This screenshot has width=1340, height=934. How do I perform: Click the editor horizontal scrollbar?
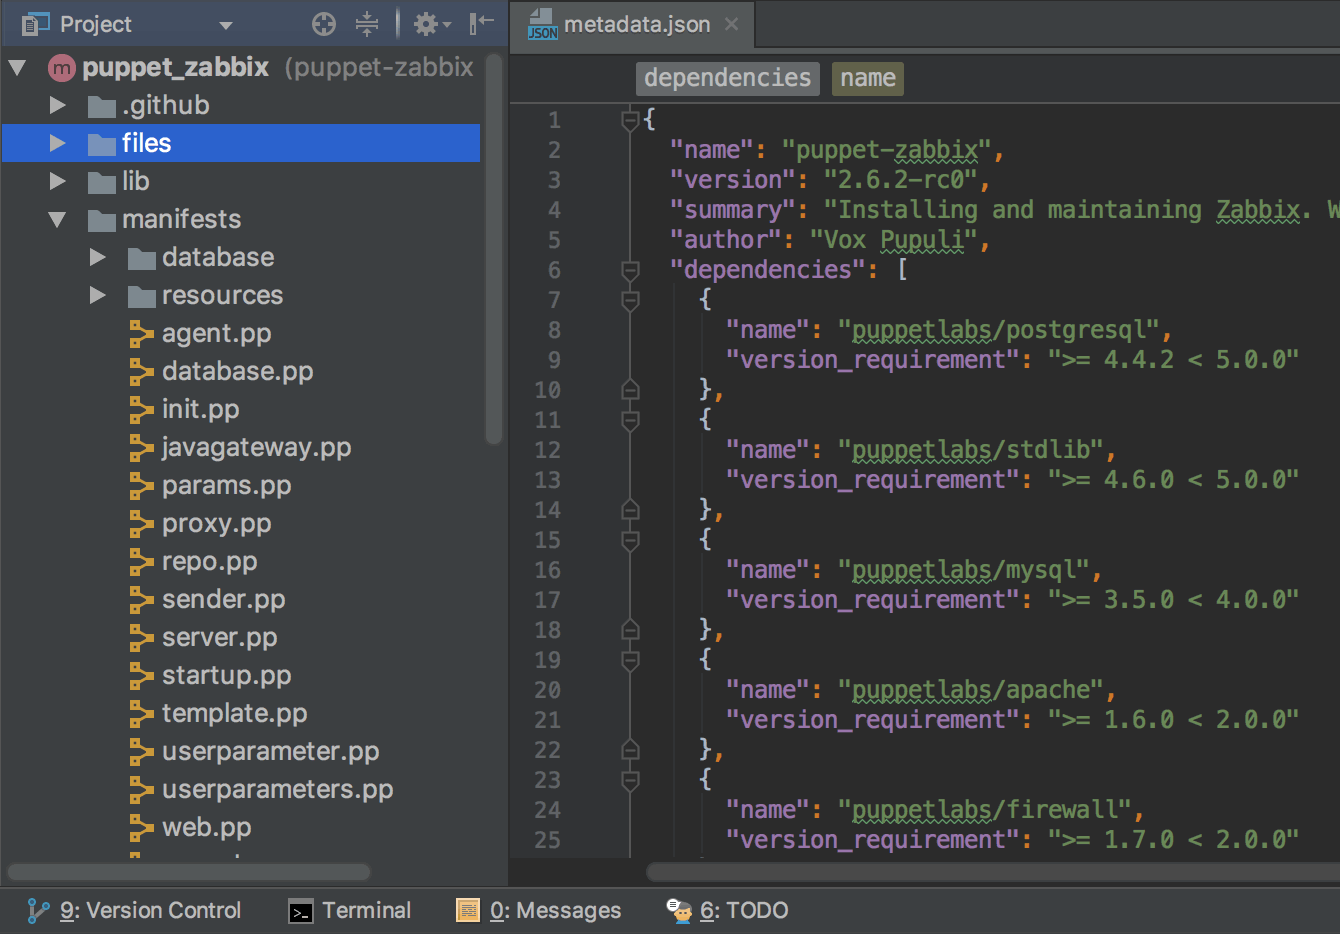click(990, 872)
